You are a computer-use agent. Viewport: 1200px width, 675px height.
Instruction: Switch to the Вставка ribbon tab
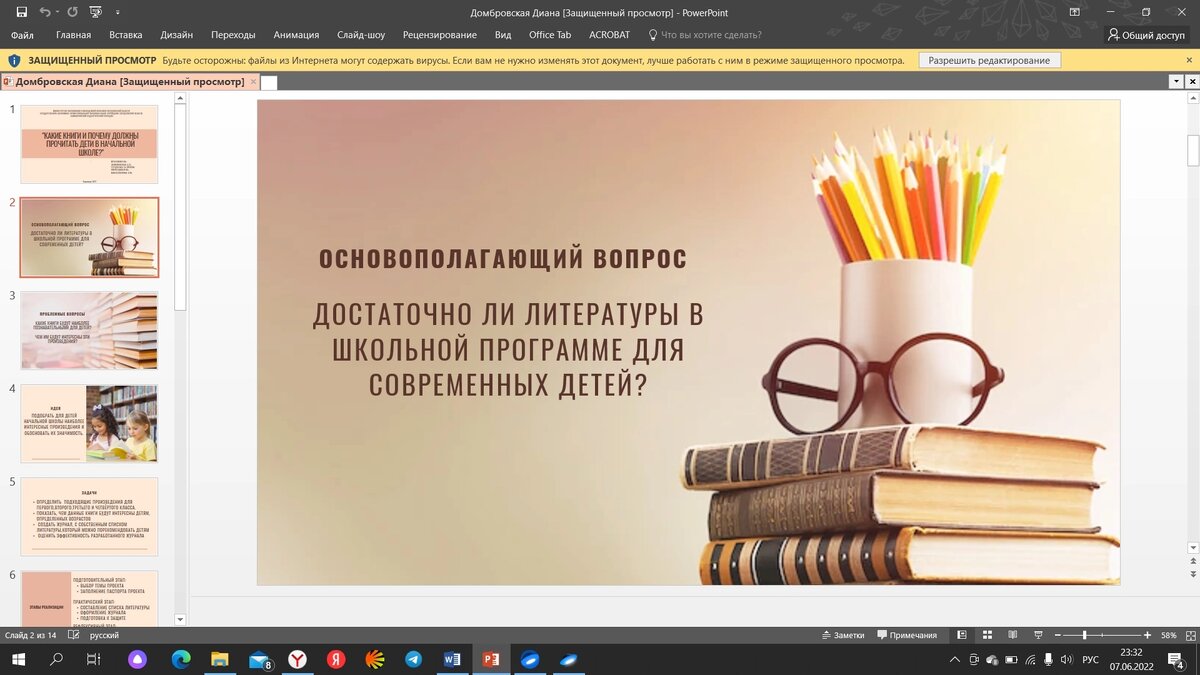(x=126, y=34)
